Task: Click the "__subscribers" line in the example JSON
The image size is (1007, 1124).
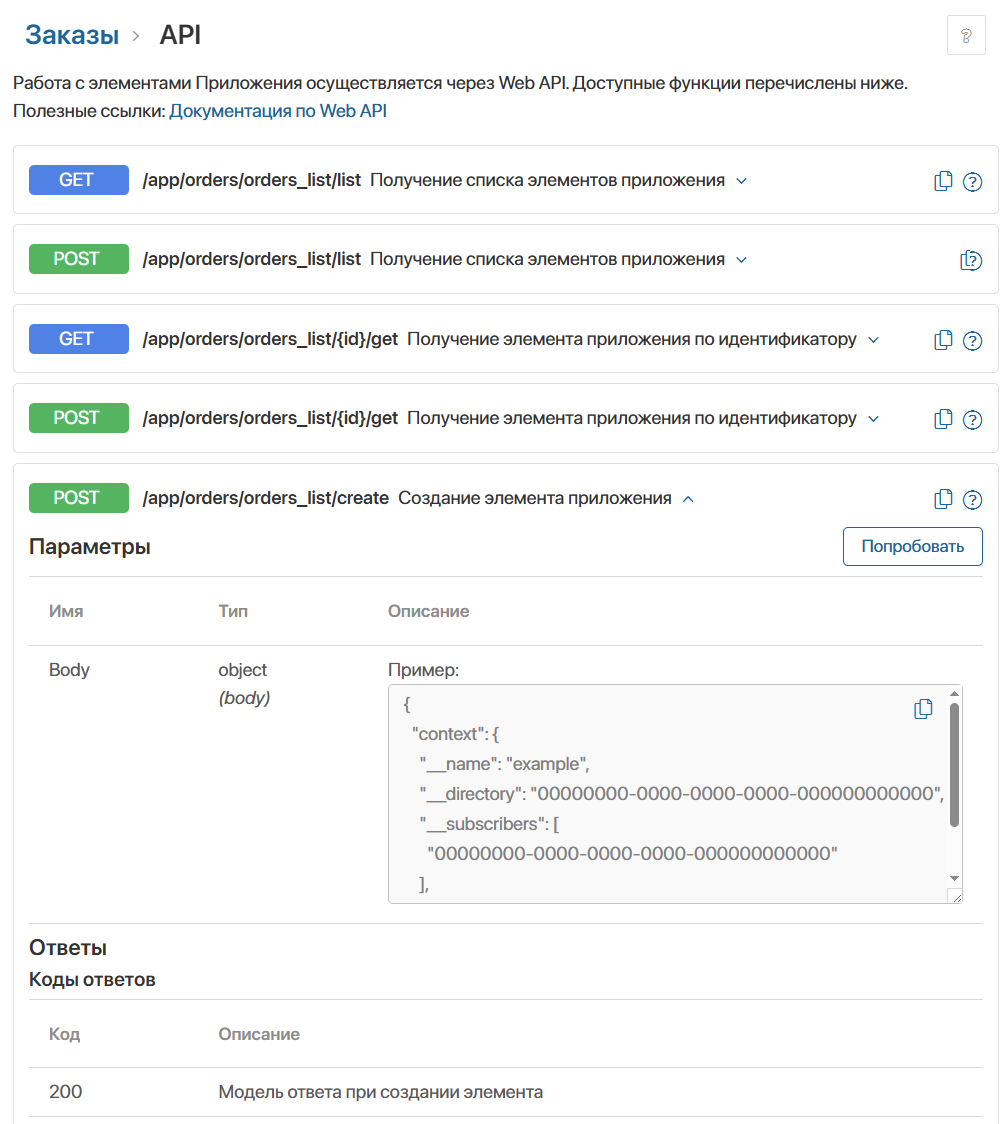Action: point(490,824)
